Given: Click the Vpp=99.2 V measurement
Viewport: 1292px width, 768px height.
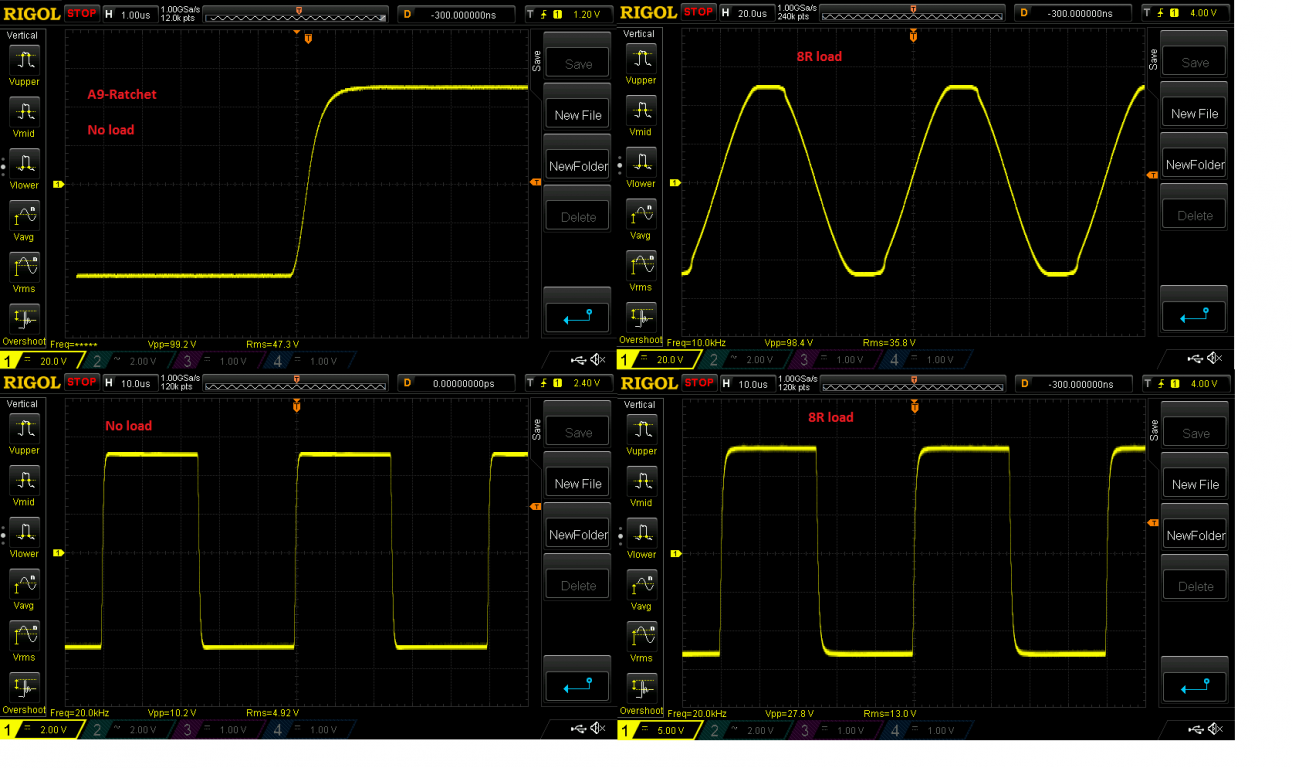Looking at the screenshot, I should [x=173, y=344].
